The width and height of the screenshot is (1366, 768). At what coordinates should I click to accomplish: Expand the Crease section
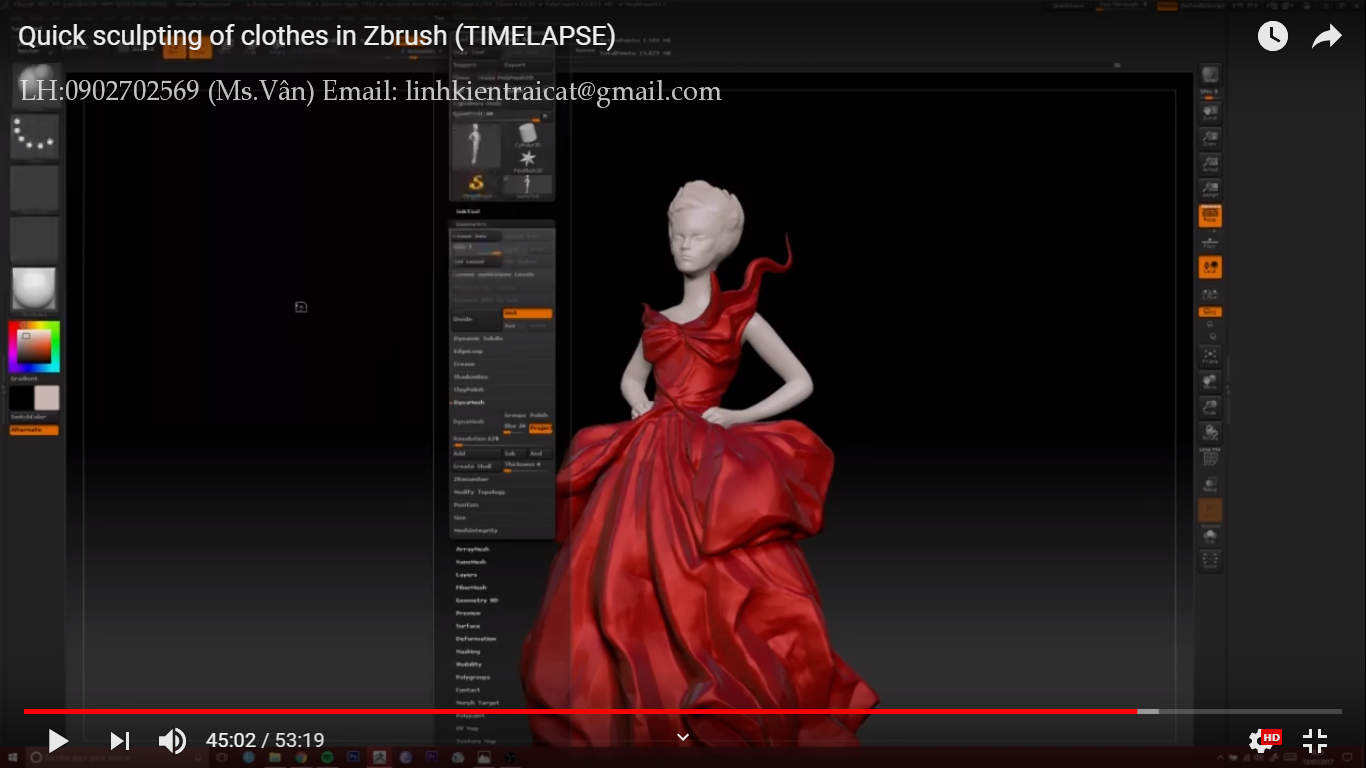pos(464,364)
